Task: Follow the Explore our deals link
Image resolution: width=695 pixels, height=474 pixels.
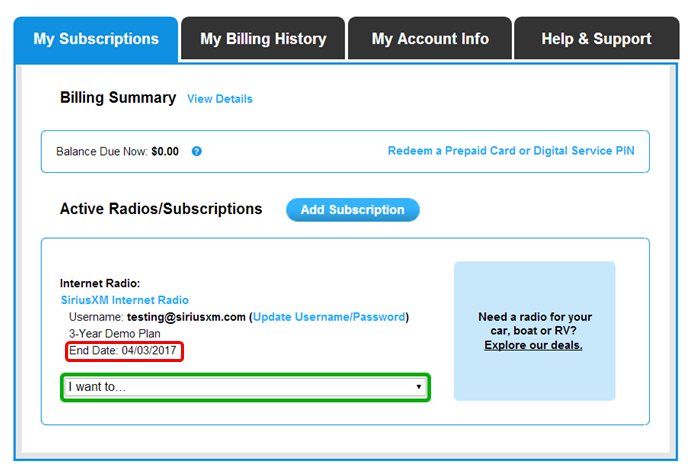Action: pyautogui.click(x=533, y=345)
